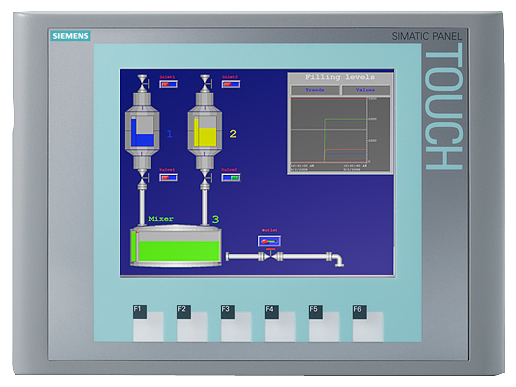Select the green Mixer tank
Screen dimensions: 516x387
point(176,247)
